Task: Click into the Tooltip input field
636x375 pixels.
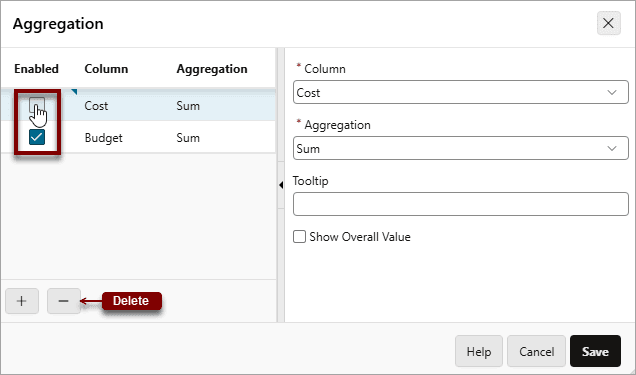Action: [x=460, y=204]
